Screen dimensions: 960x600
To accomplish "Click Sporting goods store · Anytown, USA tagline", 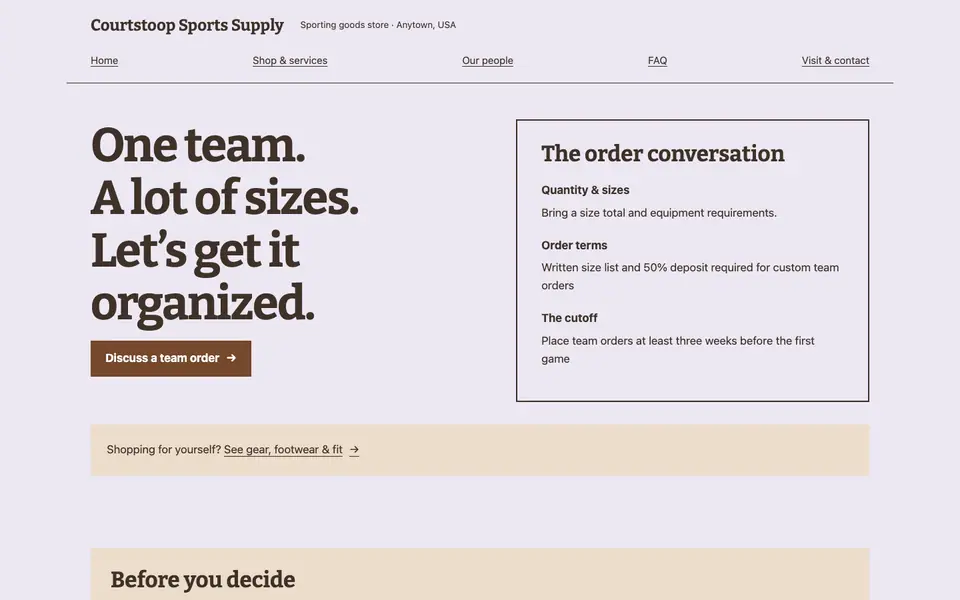I will pos(378,25).
